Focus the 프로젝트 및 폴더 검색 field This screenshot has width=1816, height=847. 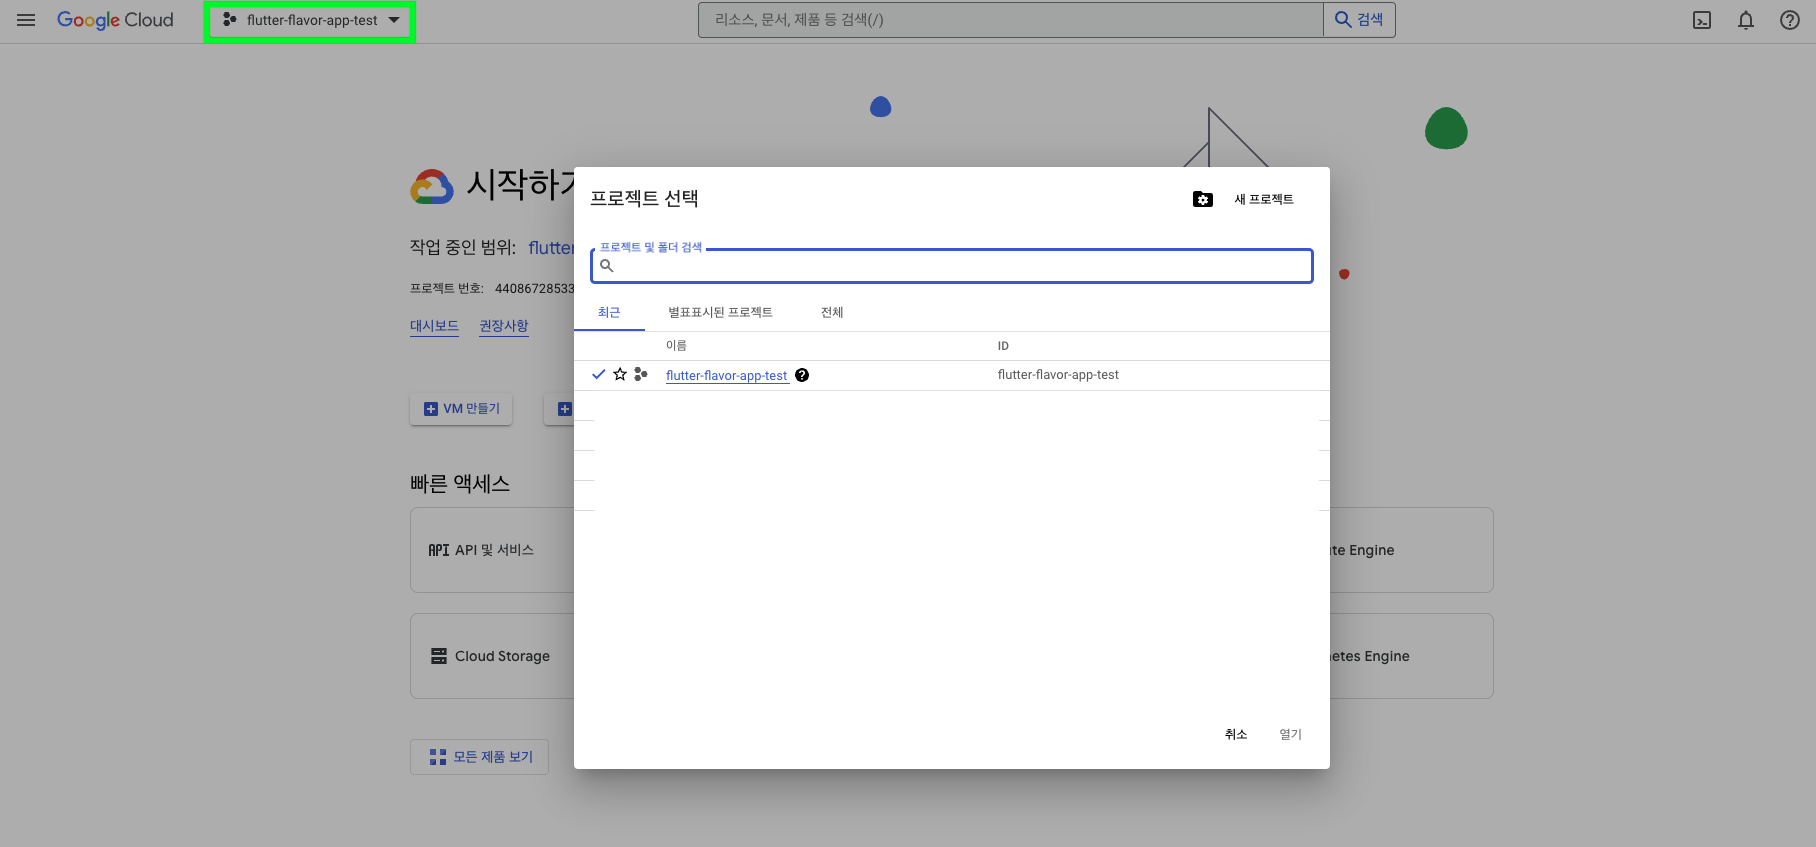click(x=951, y=266)
